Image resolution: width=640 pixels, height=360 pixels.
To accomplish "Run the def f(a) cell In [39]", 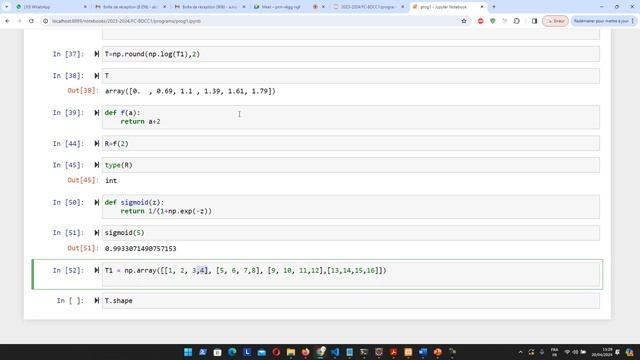I will 97,113.
